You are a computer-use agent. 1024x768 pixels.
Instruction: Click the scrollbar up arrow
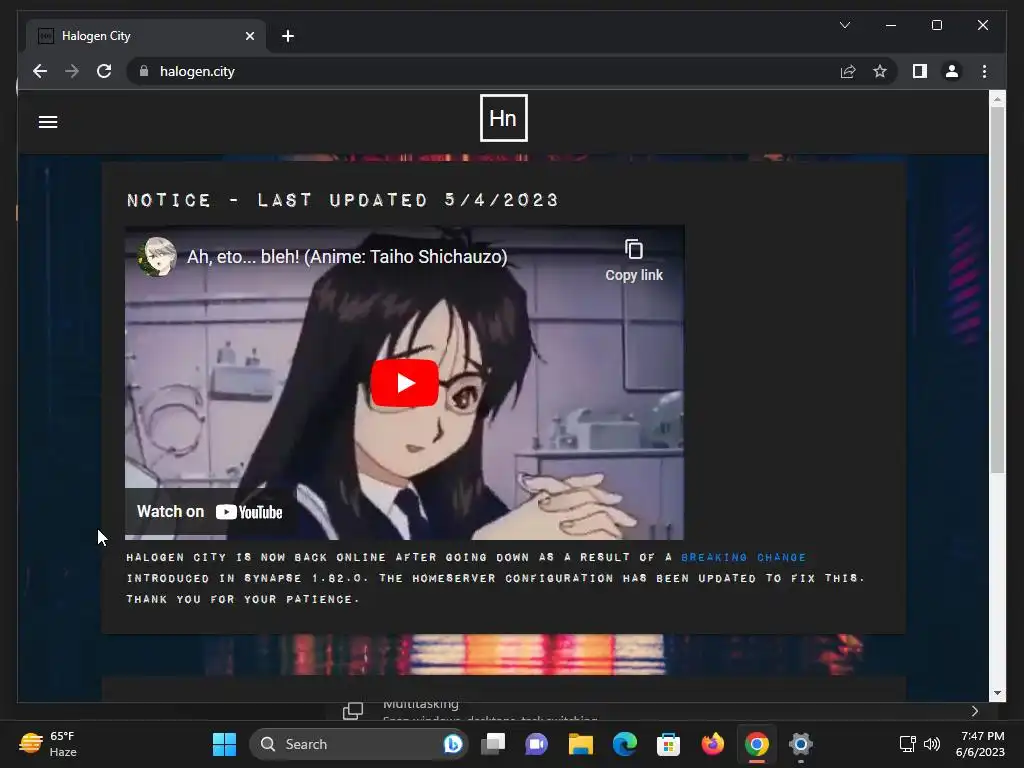point(997,99)
